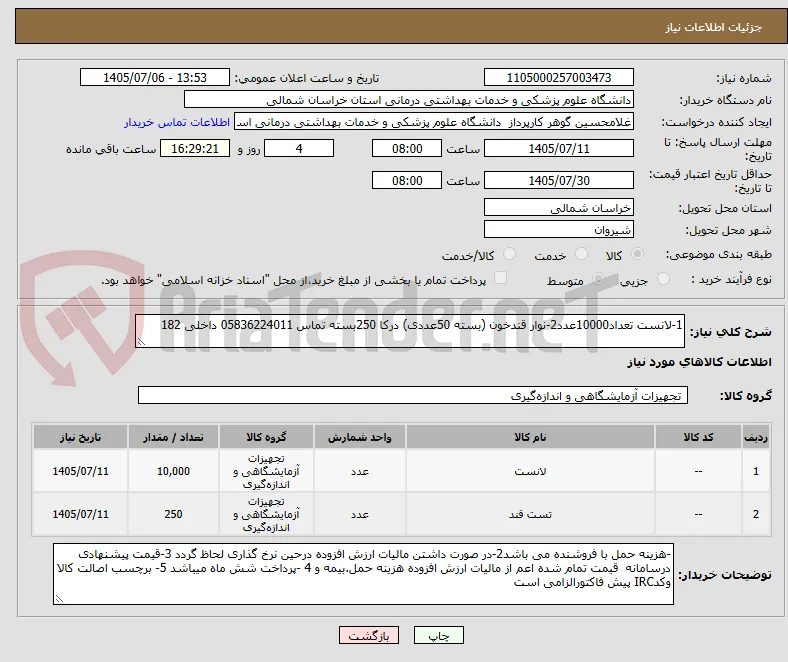Select the کالا radio button
The image size is (788, 662).
click(637, 254)
